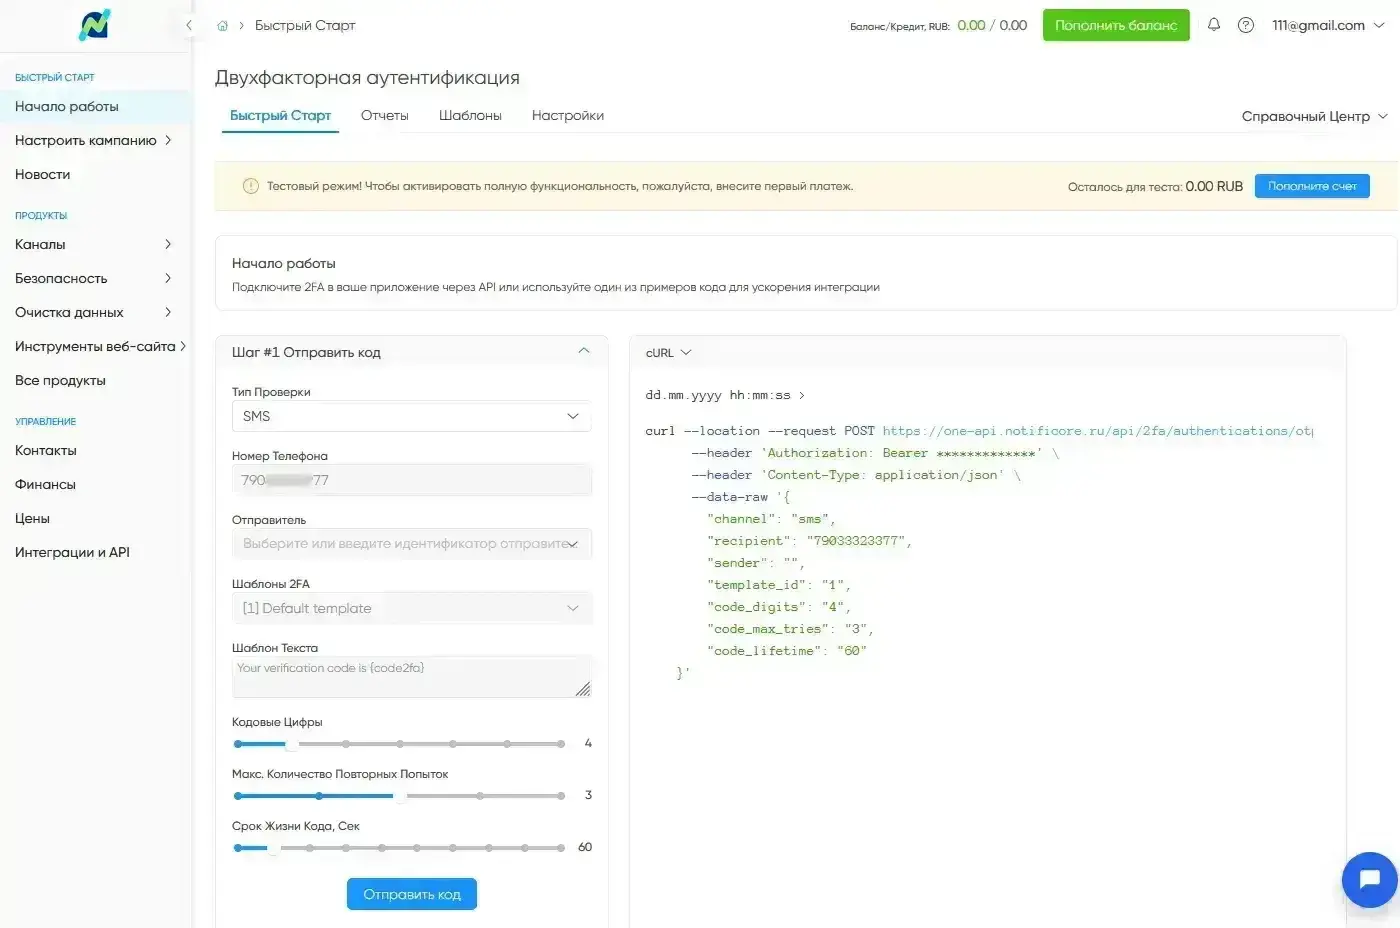Click the "code_max_tries": "3" code line
1400x928 pixels.
click(x=790, y=629)
